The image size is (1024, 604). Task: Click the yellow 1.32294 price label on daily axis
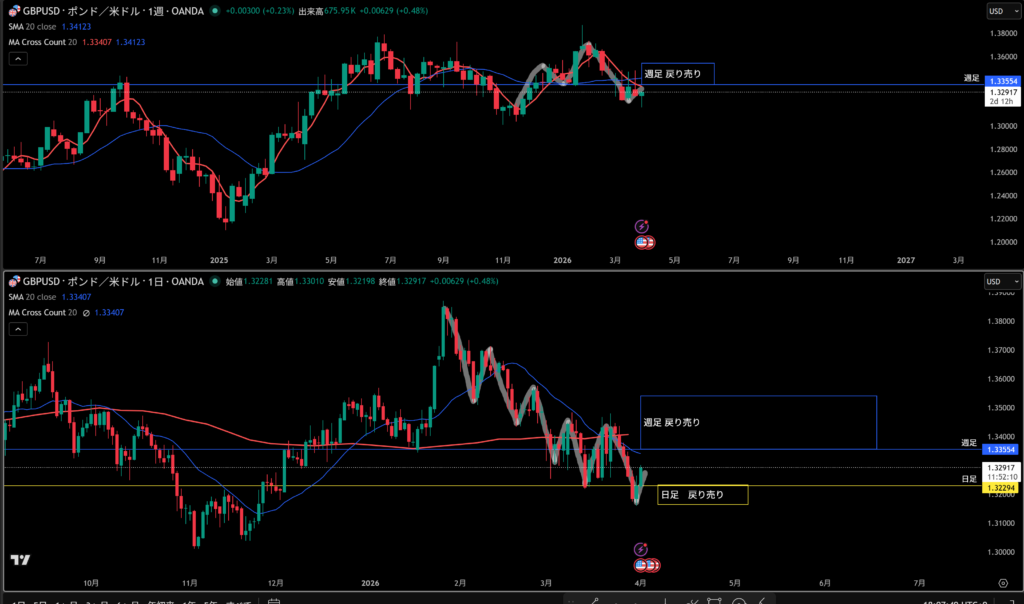[x=1001, y=486]
